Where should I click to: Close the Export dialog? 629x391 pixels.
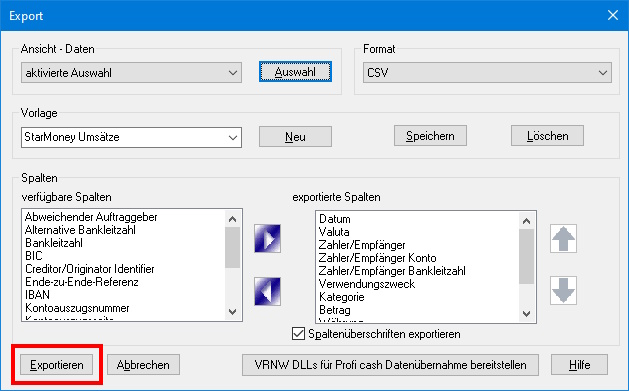(613, 15)
